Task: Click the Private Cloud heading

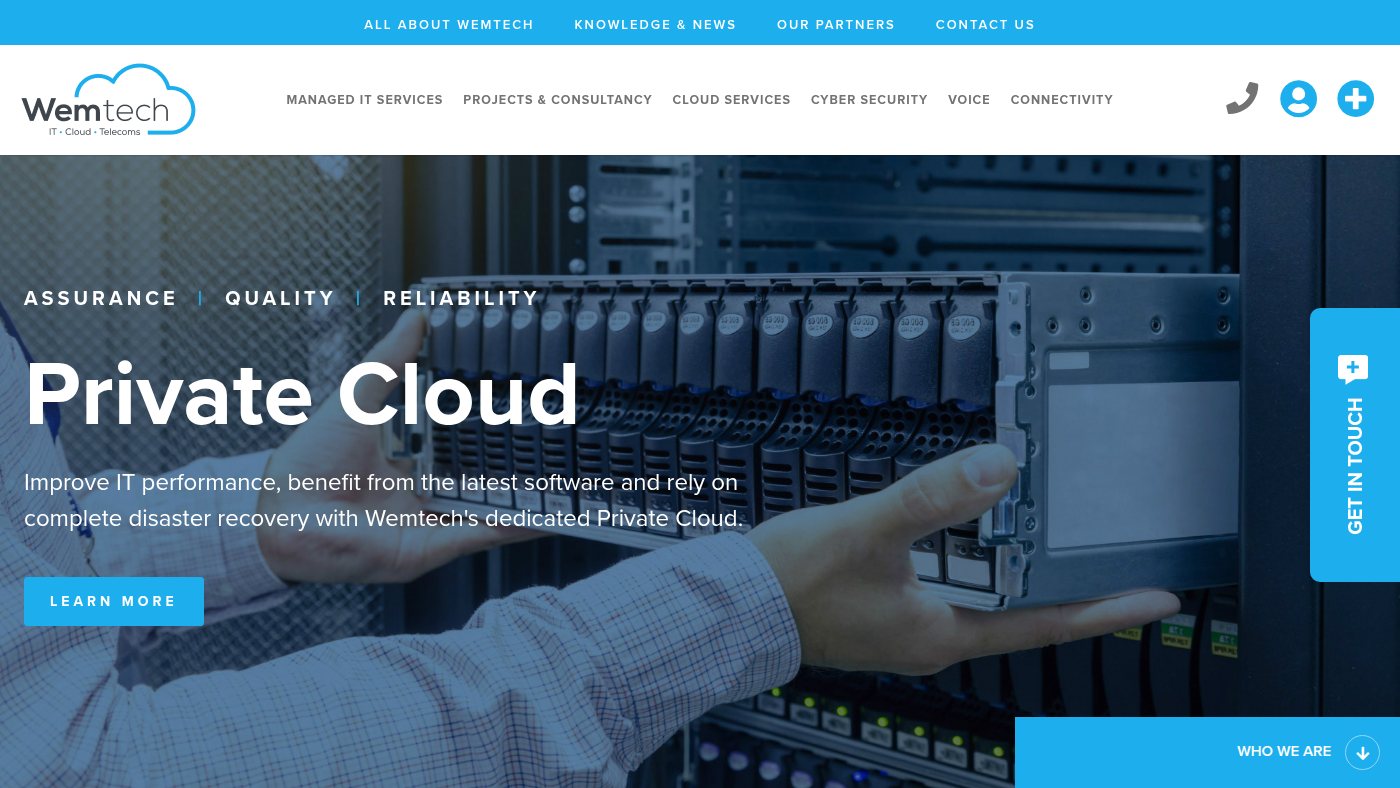Action: pos(302,394)
